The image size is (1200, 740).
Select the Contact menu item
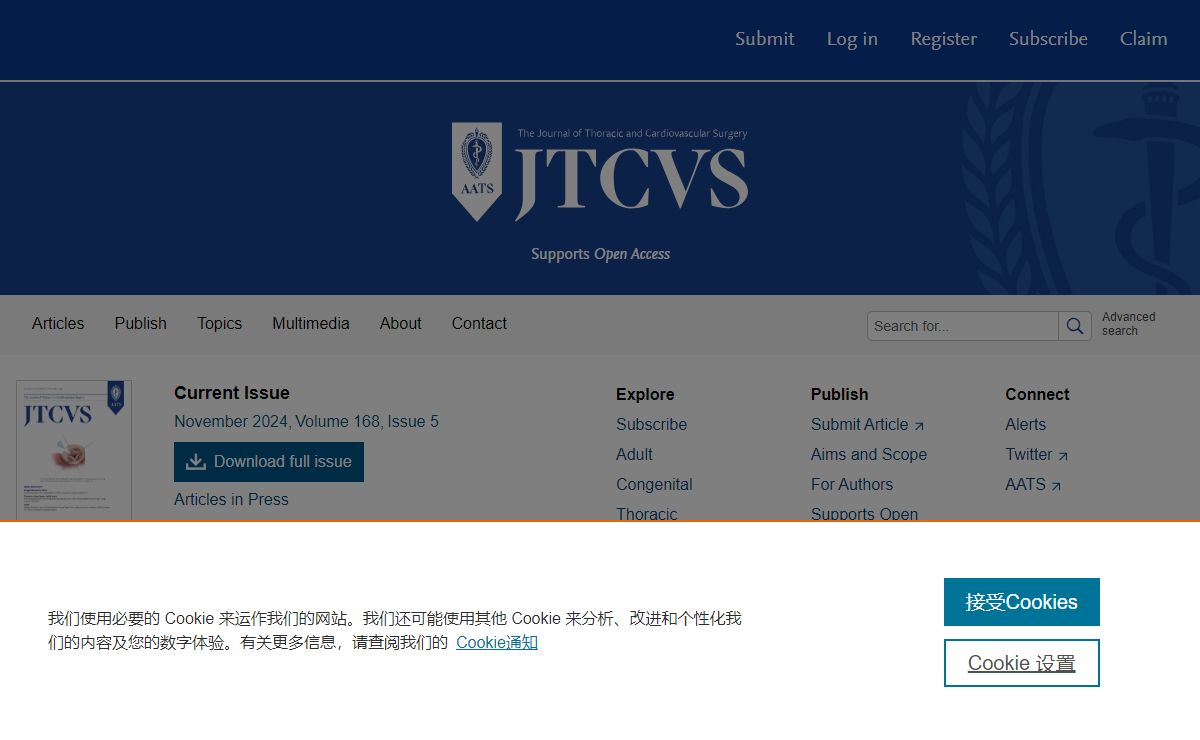pos(479,324)
